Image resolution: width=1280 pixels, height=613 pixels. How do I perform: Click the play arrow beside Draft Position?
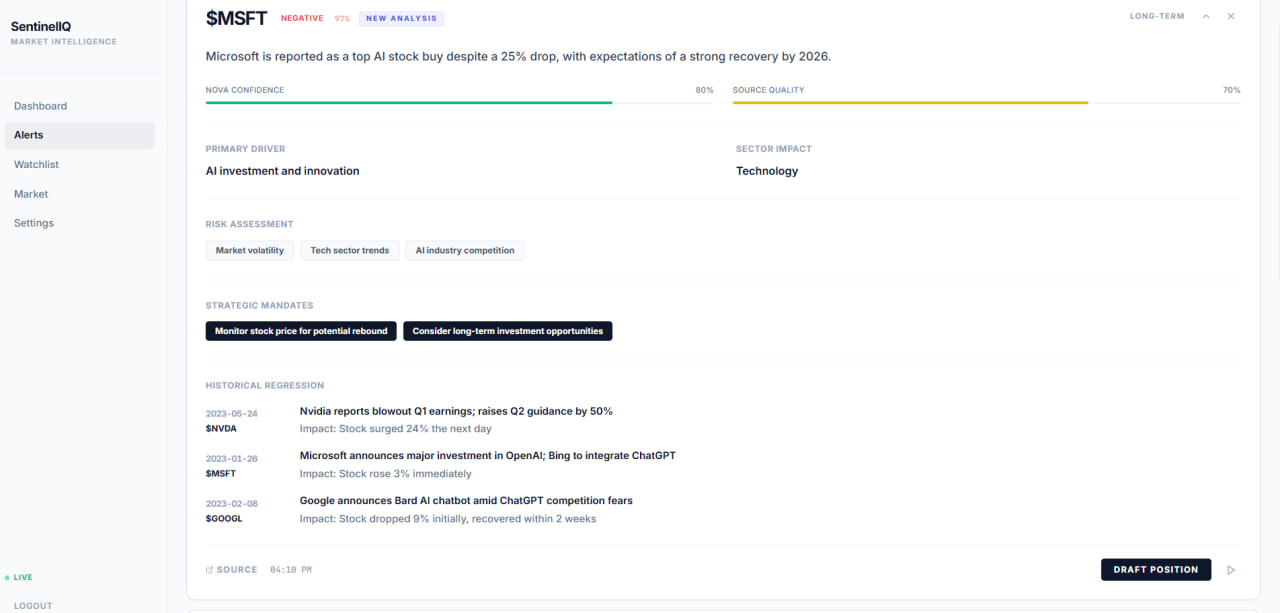(x=1231, y=570)
